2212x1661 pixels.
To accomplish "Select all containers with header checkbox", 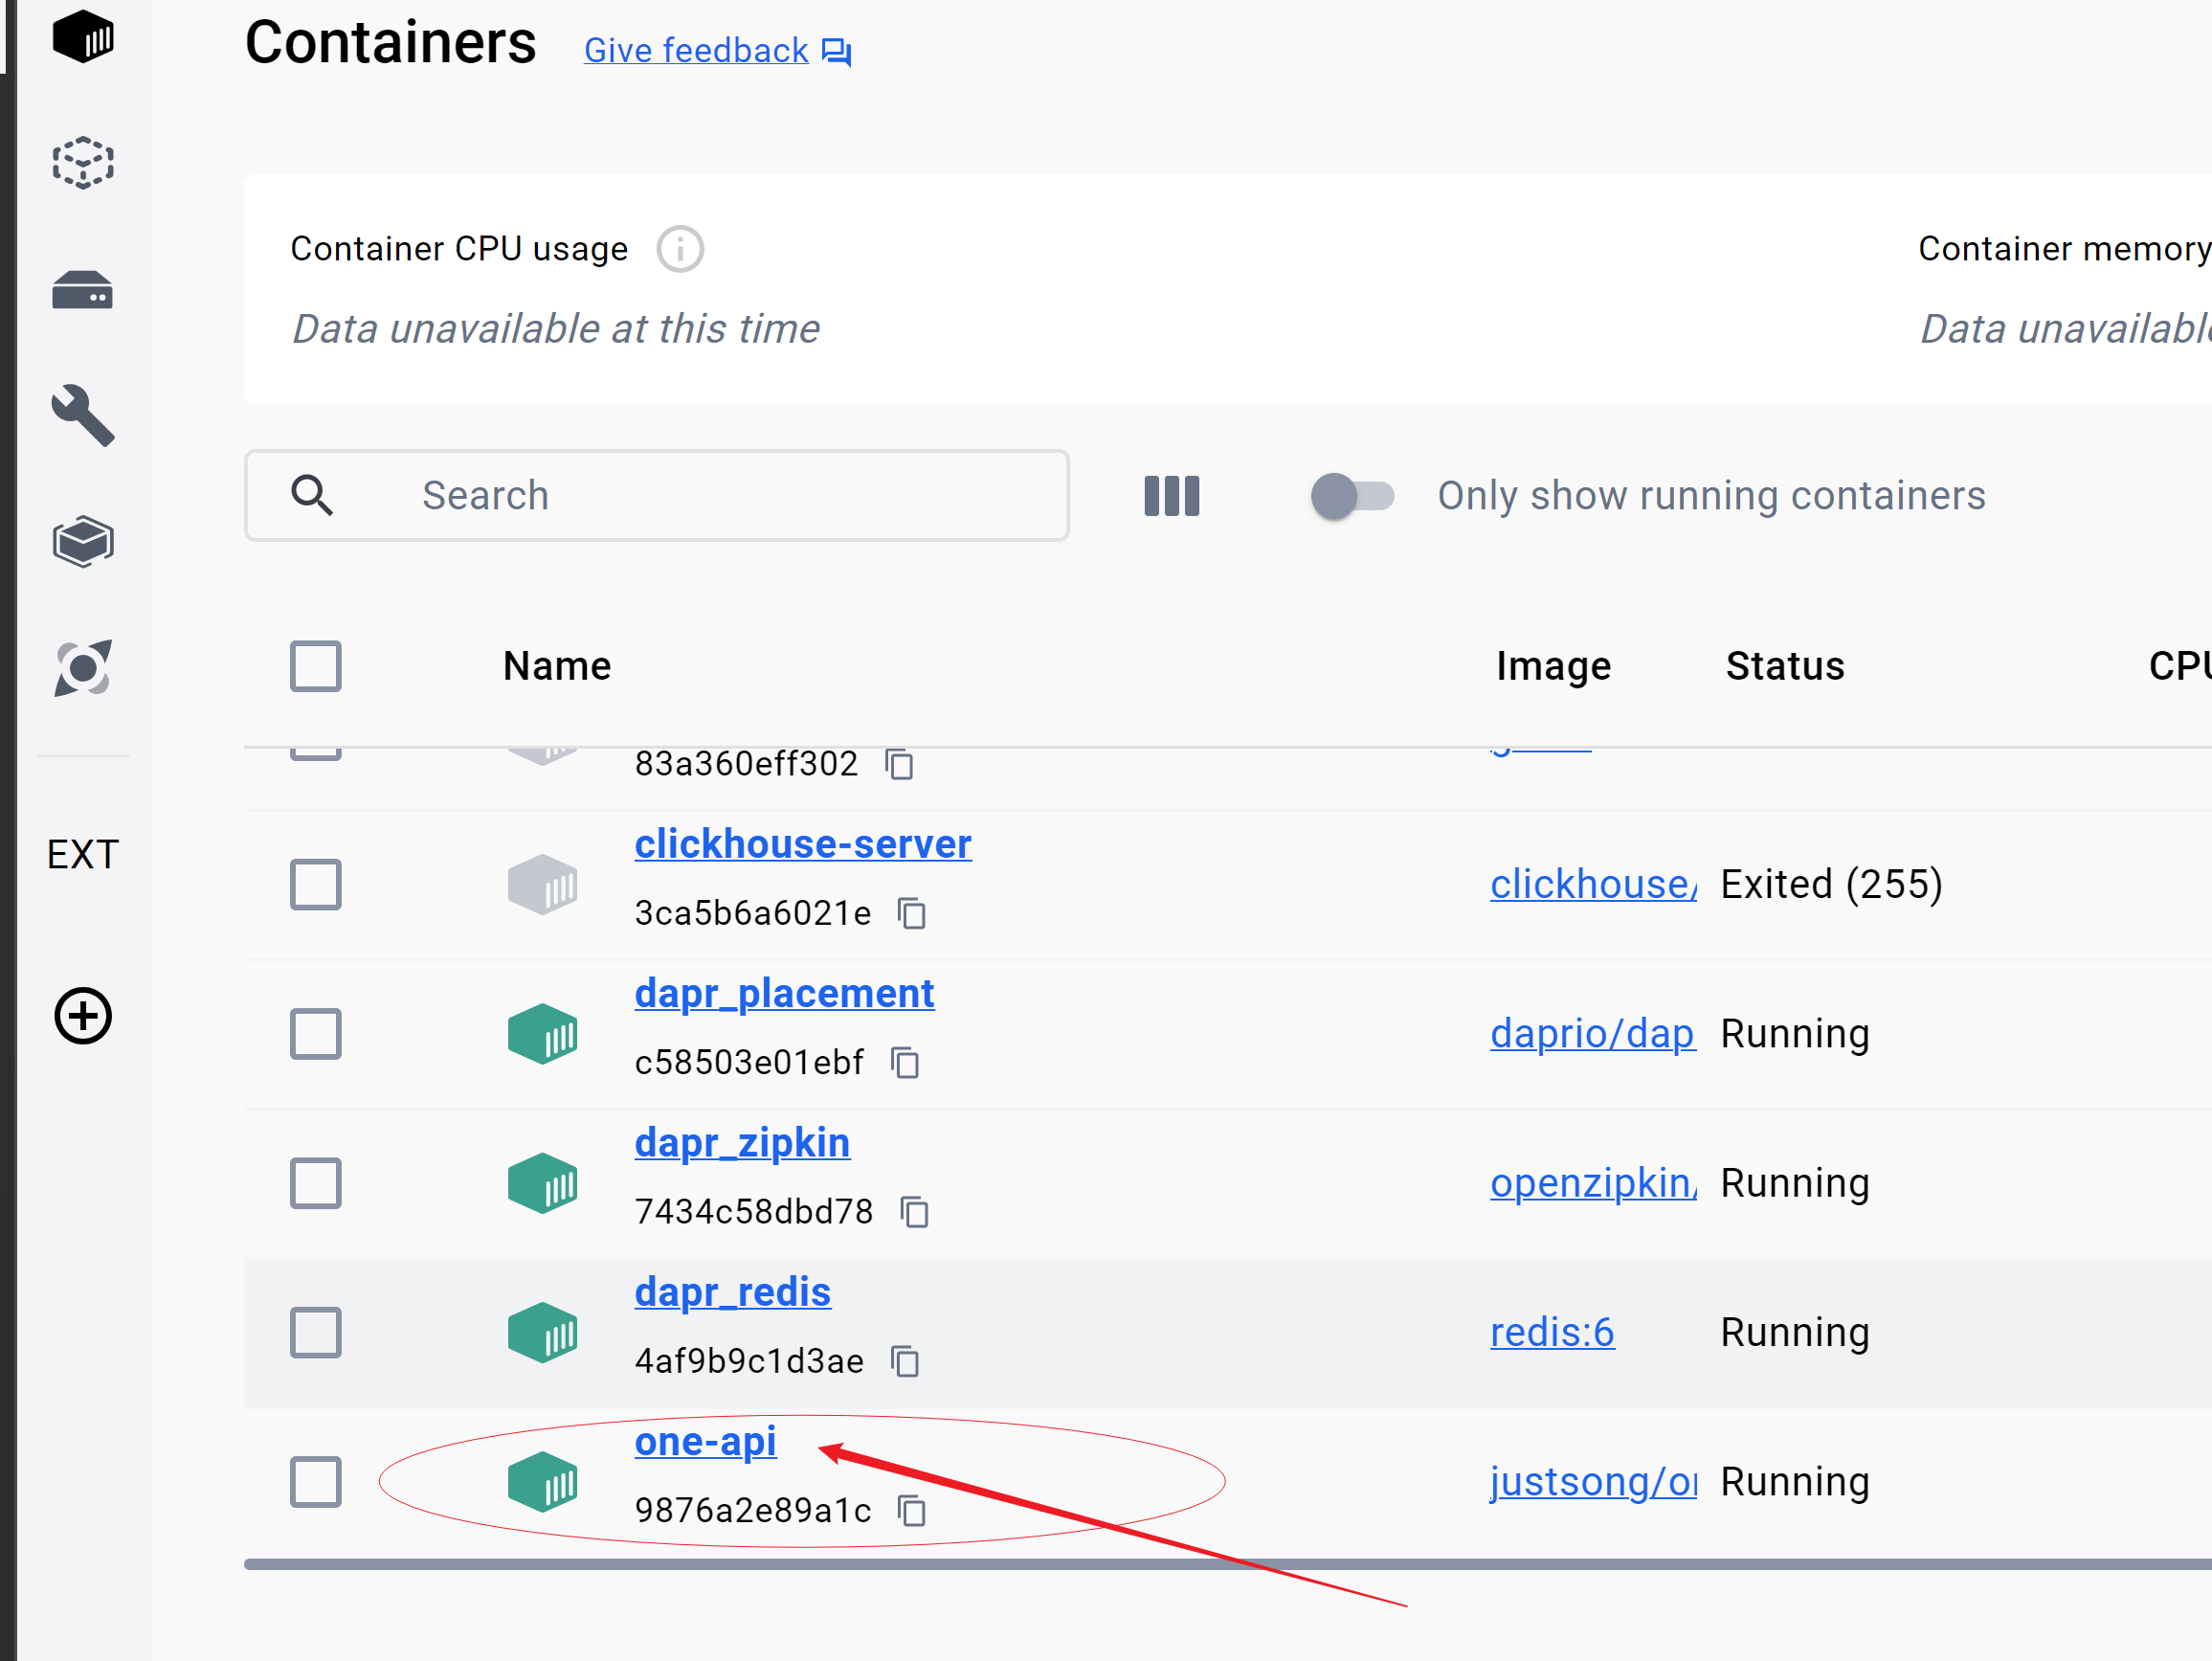I will pyautogui.click(x=316, y=666).
